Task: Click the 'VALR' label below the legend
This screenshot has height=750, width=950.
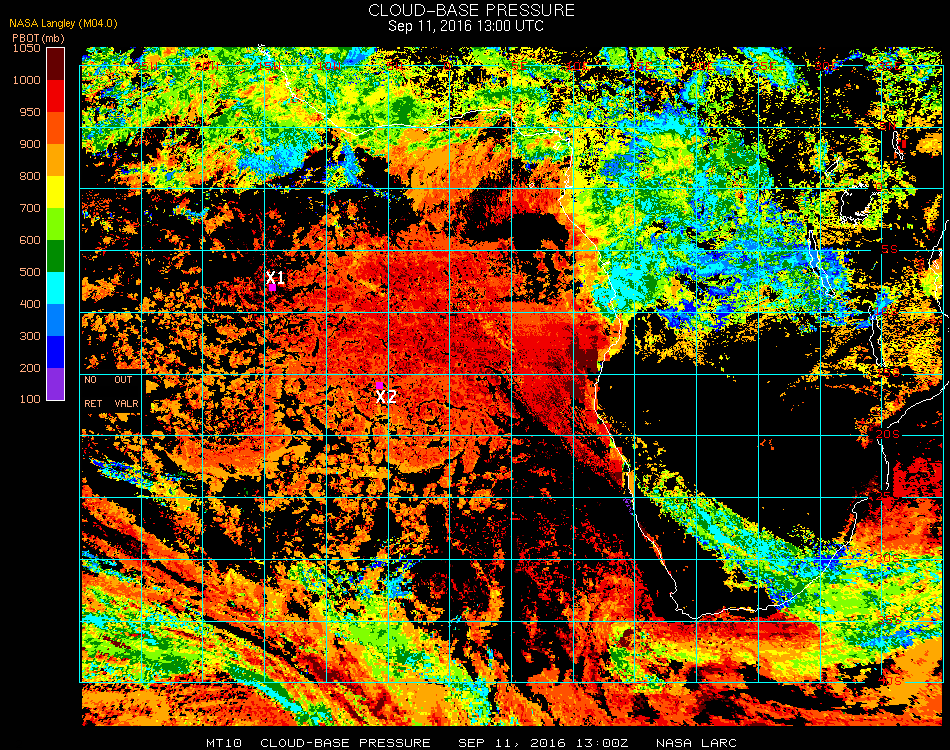Action: click(126, 403)
